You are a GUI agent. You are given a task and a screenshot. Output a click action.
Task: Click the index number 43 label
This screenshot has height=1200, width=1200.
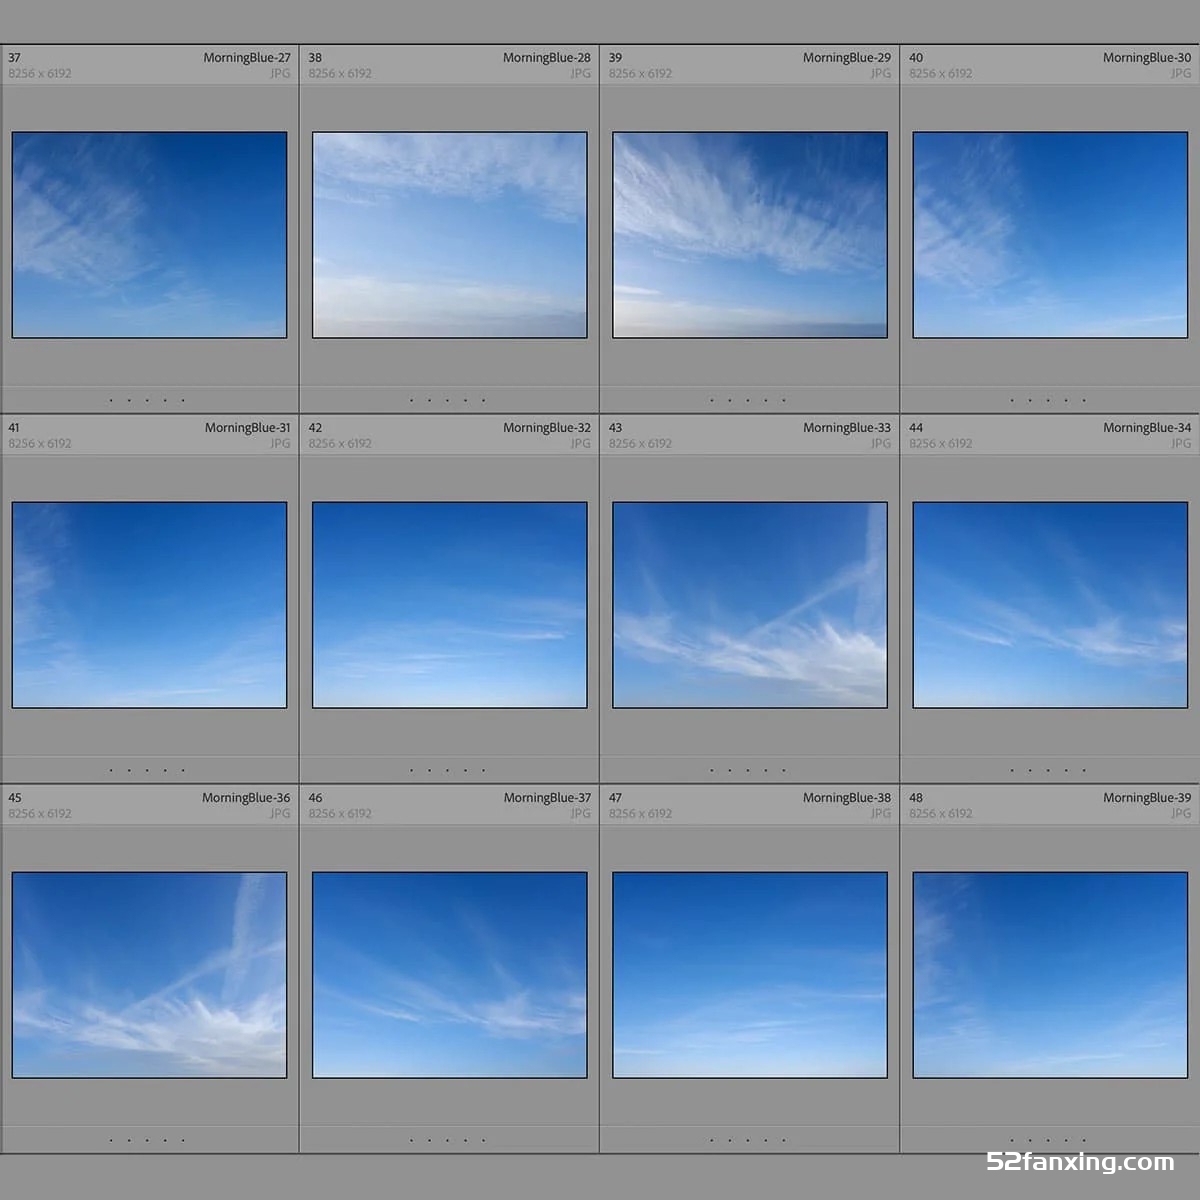point(615,428)
